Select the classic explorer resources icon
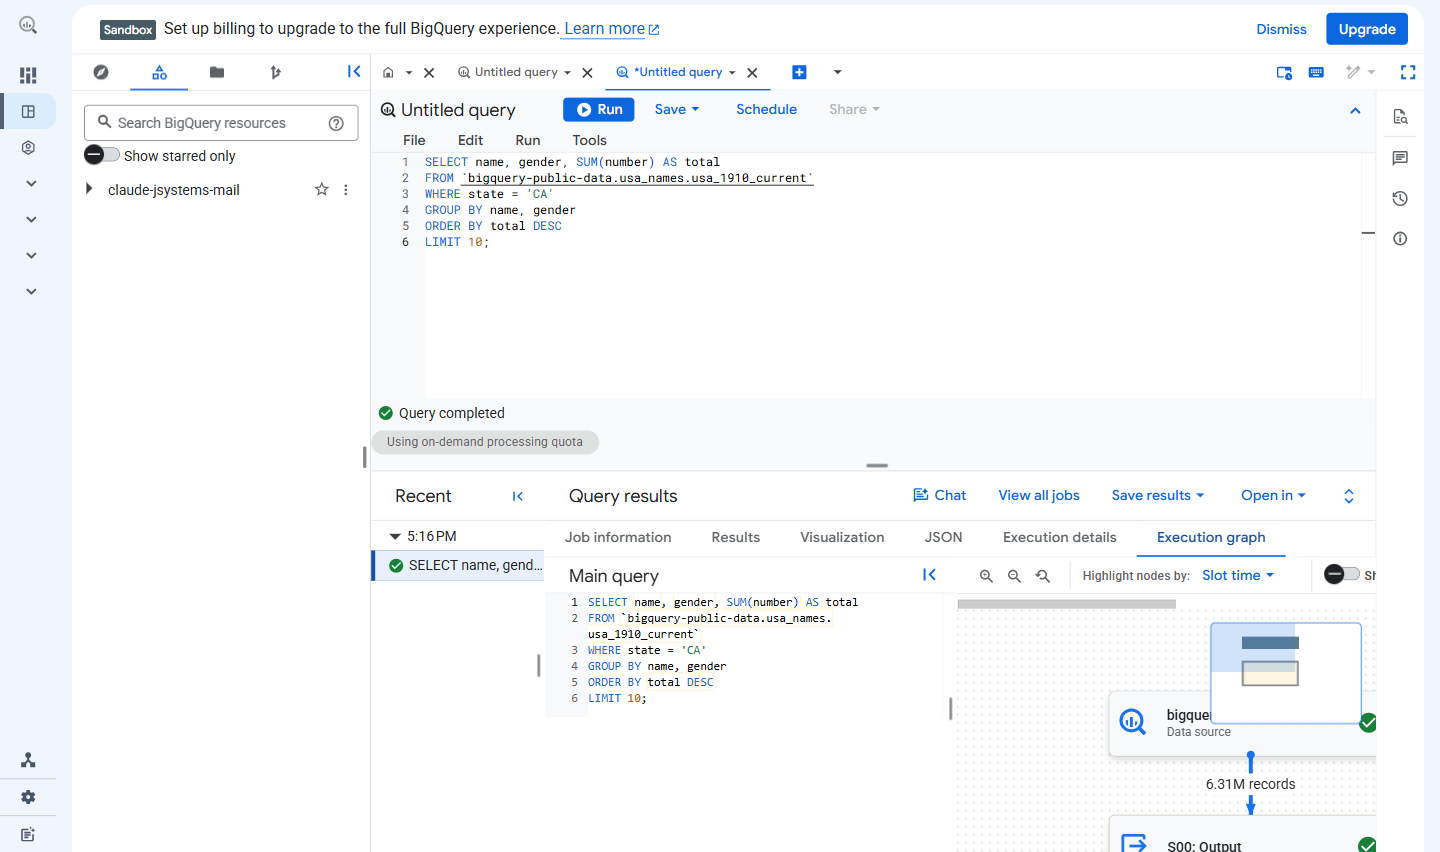 (x=159, y=72)
